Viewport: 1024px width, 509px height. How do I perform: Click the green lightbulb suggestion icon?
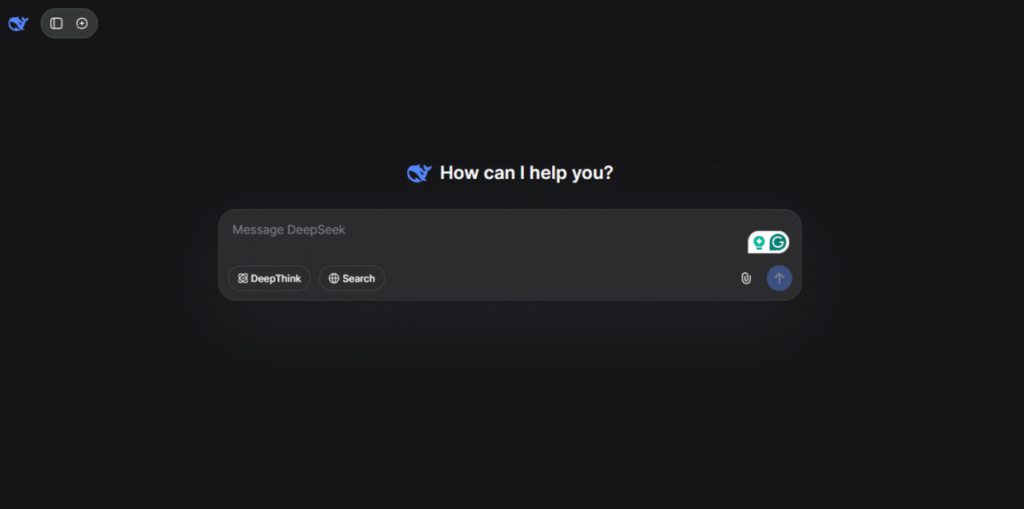click(759, 242)
